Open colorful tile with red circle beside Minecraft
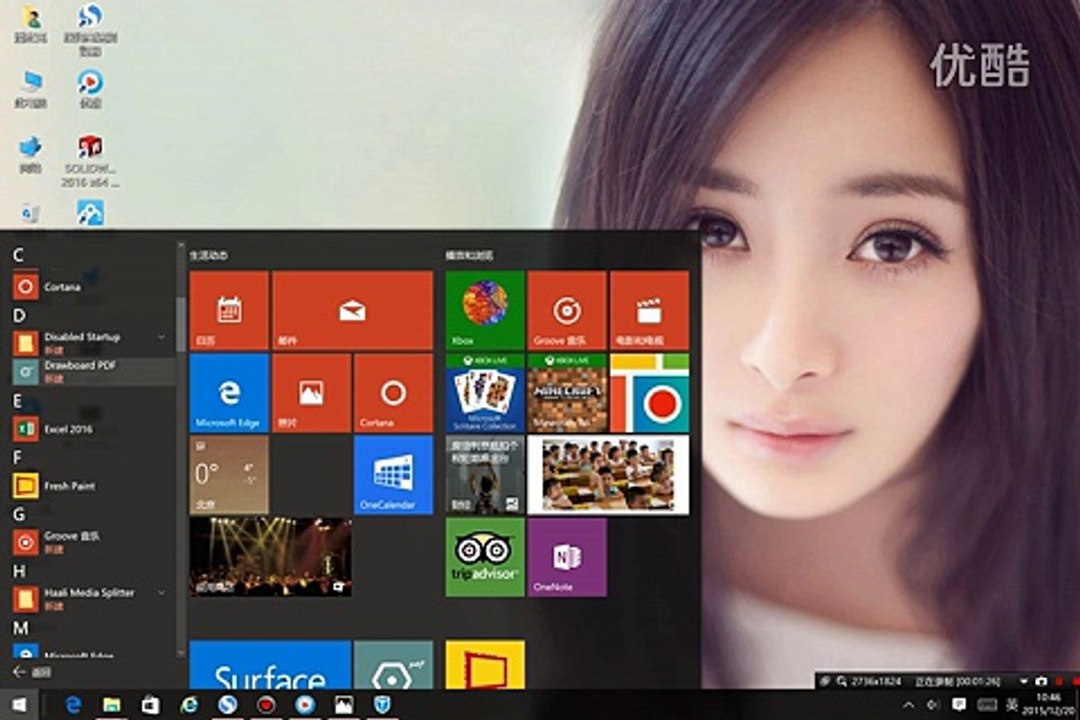 coord(650,393)
